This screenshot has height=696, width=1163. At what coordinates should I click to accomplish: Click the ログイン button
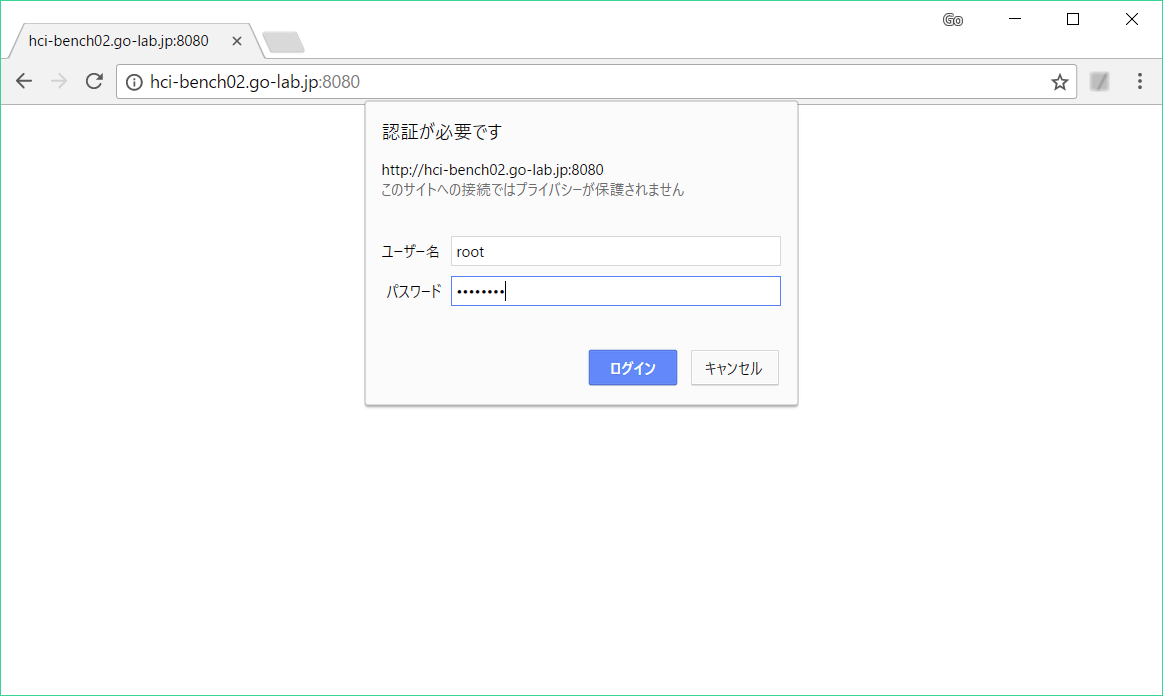[x=633, y=367]
